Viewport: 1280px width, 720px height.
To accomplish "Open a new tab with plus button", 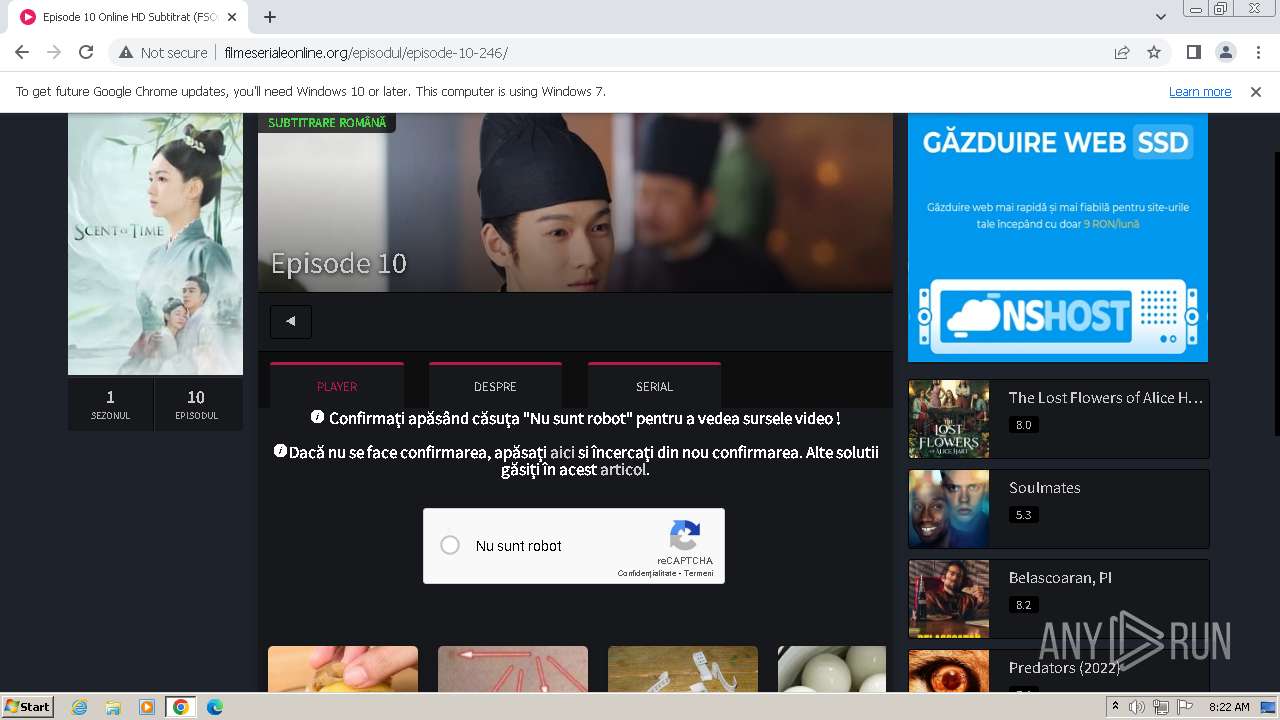I will pos(270,17).
